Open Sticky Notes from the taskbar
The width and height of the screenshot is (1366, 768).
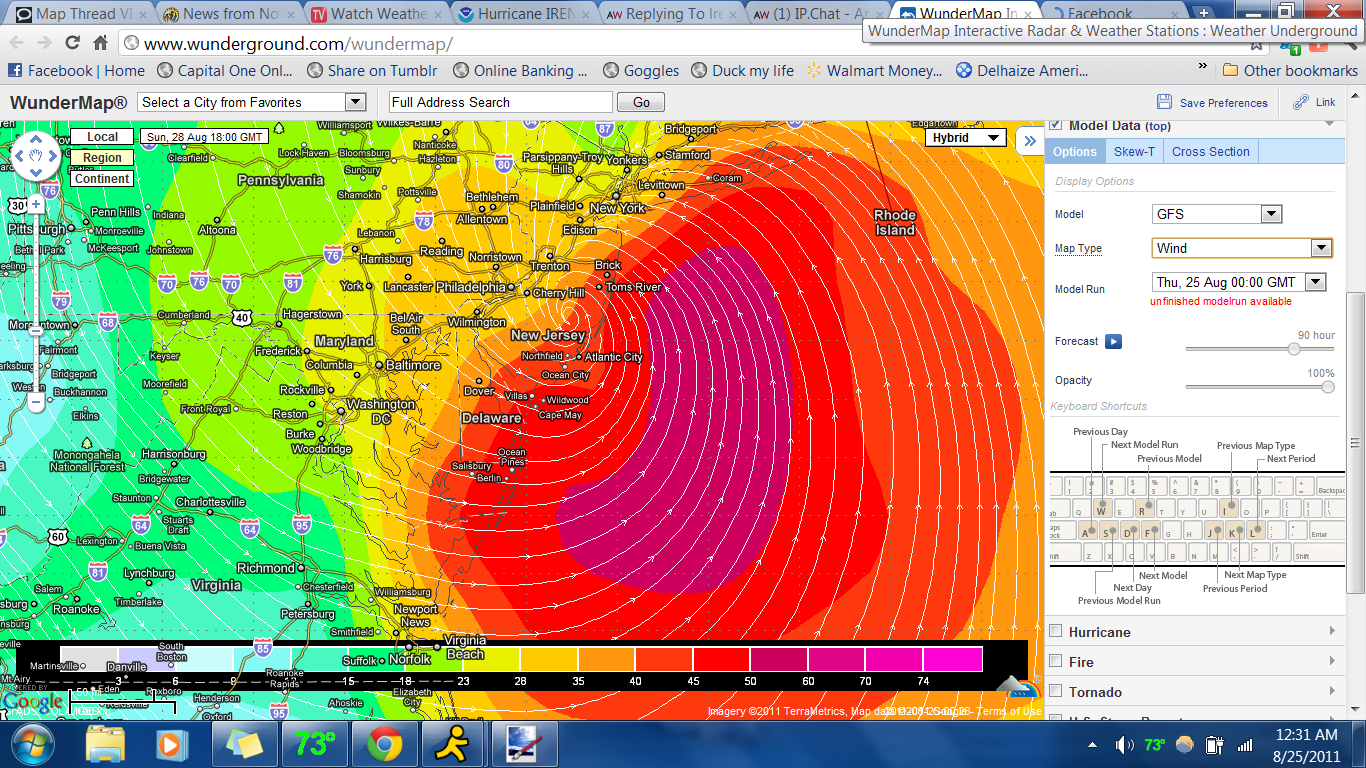[x=243, y=745]
